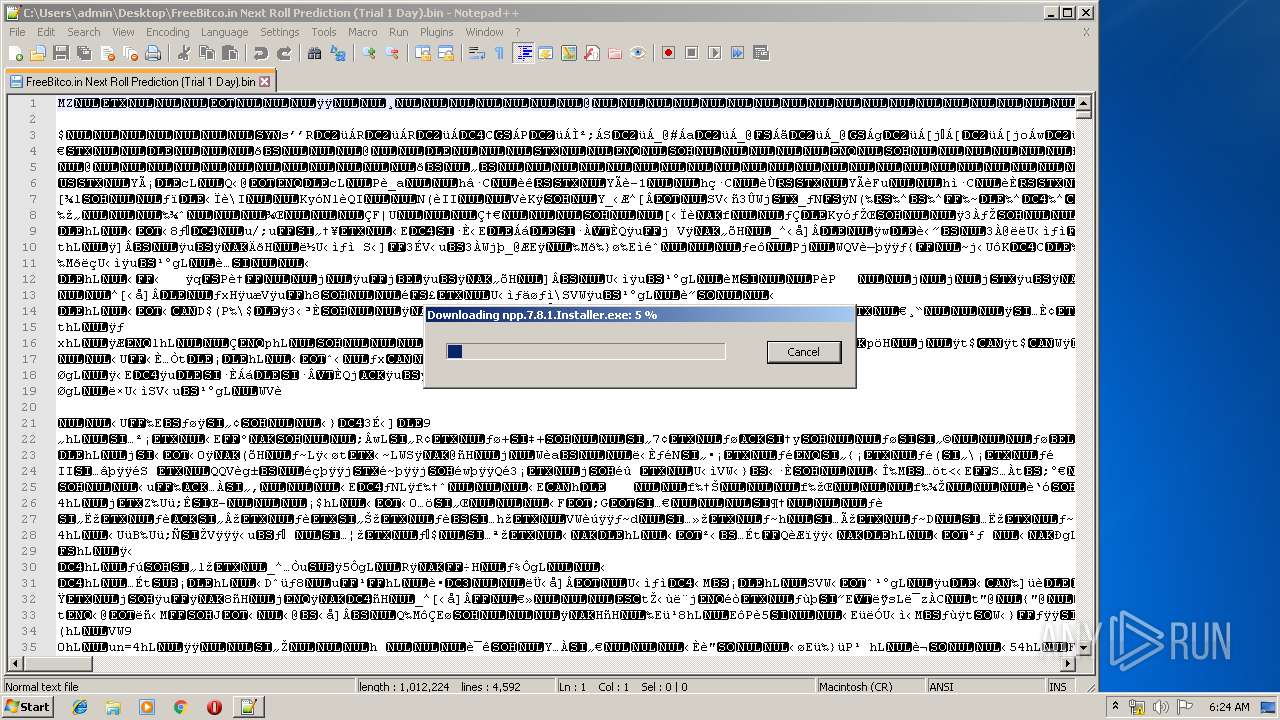Click the download progress bar
The image size is (1280, 720).
point(586,351)
